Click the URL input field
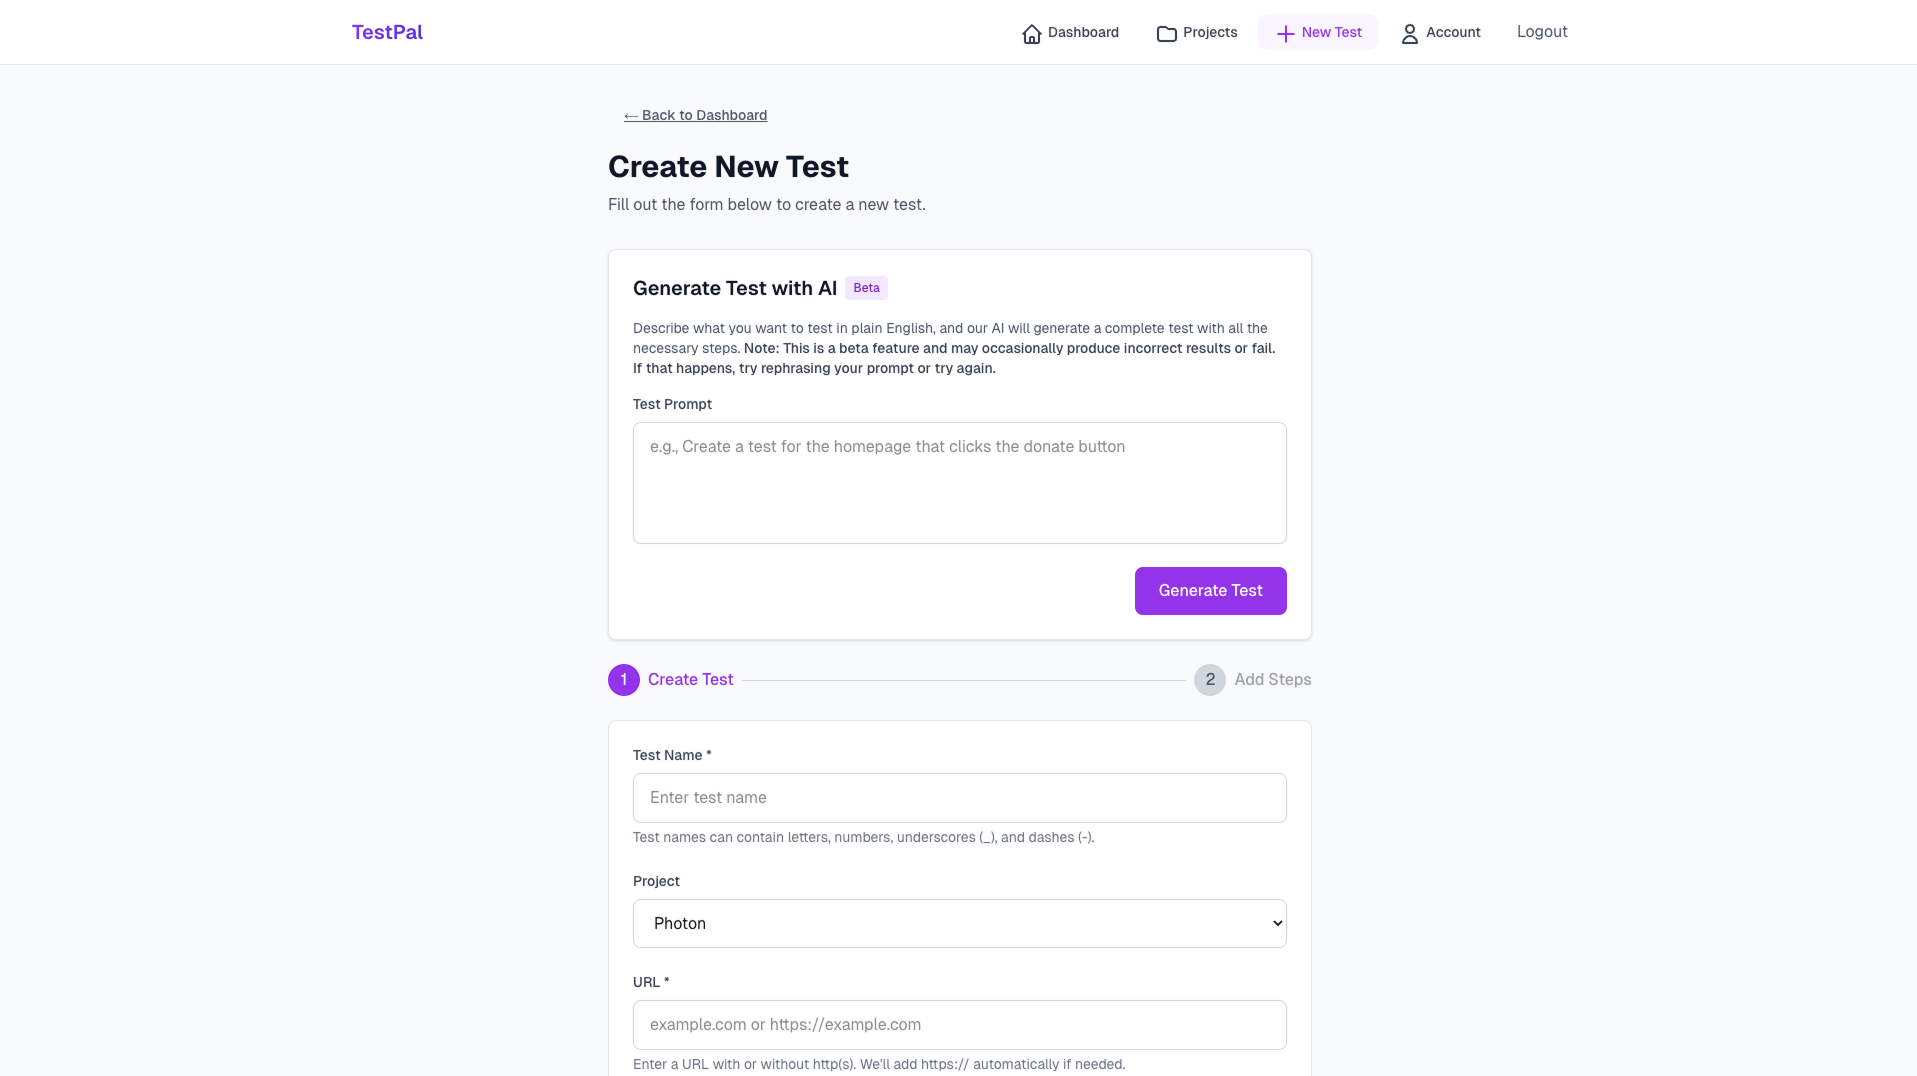 click(959, 1024)
